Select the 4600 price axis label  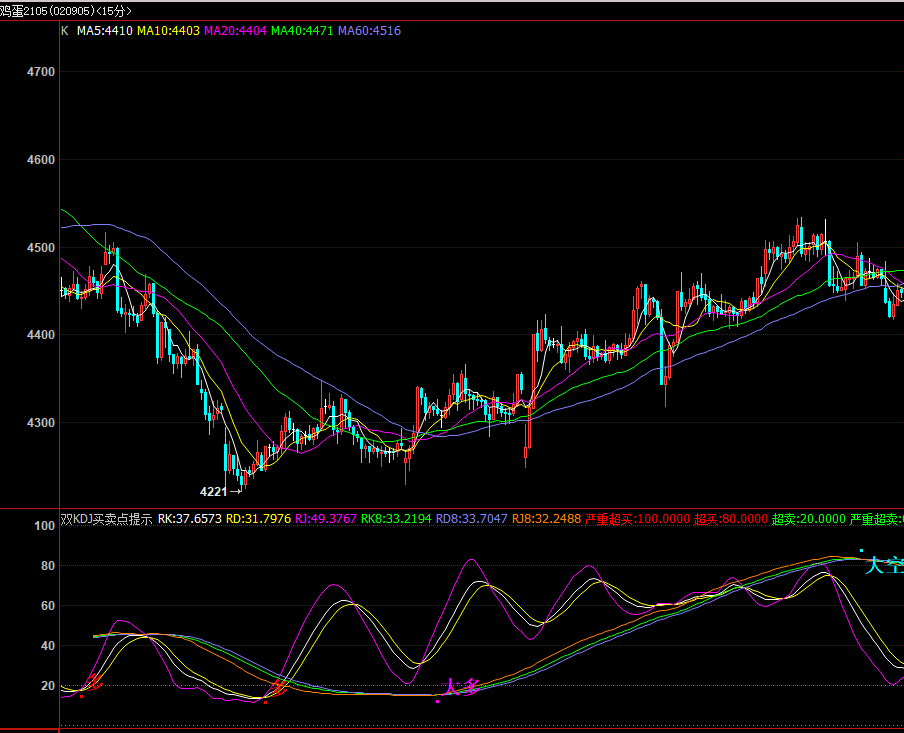[x=41, y=160]
